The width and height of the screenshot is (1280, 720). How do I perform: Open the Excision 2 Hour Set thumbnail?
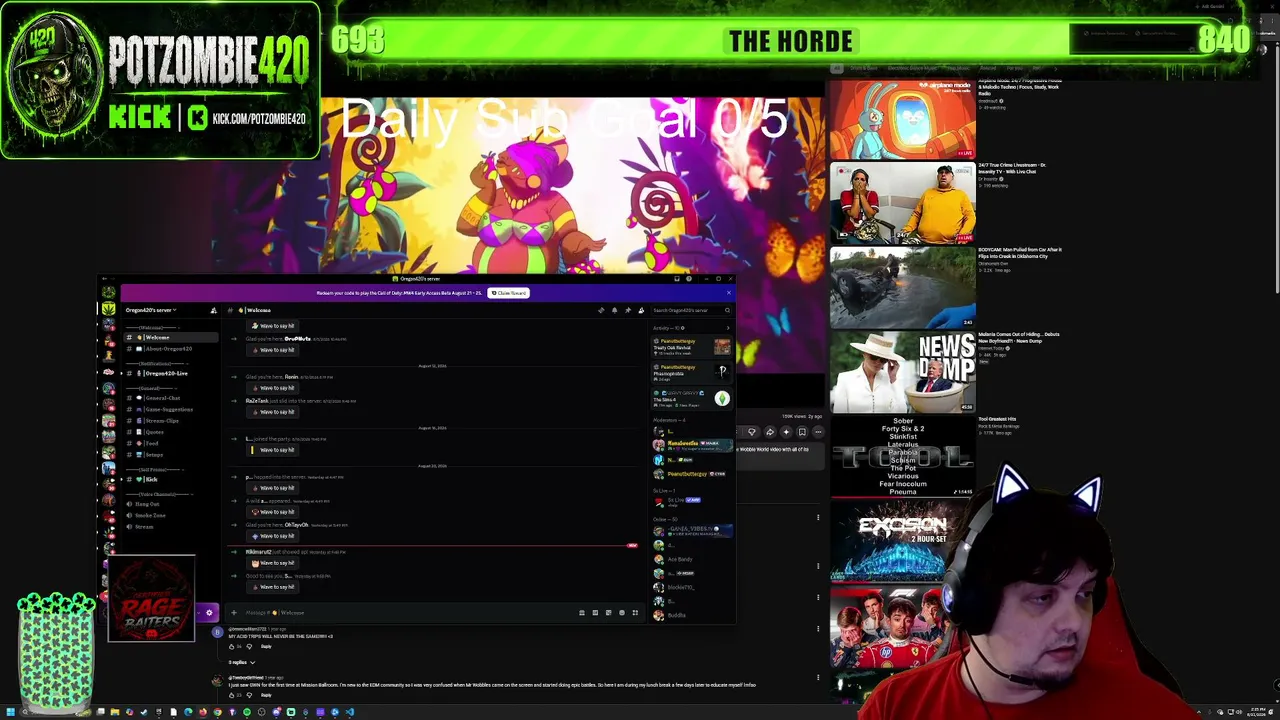pyautogui.click(x=903, y=541)
